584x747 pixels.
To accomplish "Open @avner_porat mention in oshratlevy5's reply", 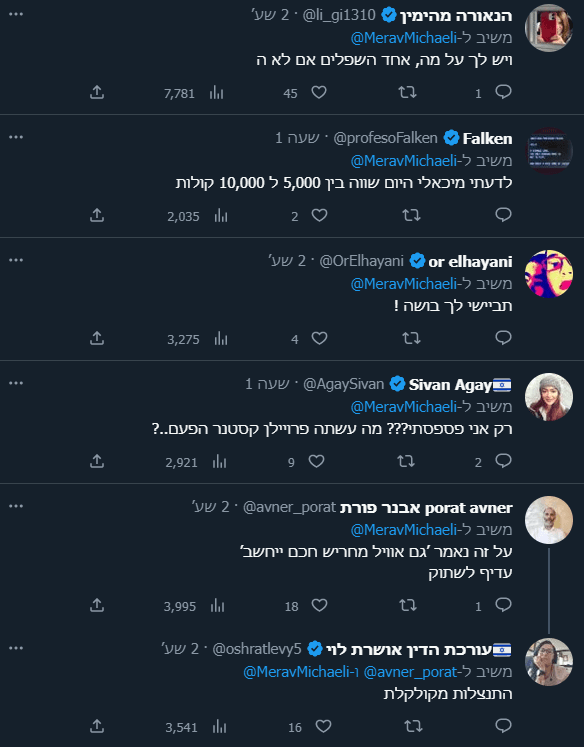I will coord(410,672).
